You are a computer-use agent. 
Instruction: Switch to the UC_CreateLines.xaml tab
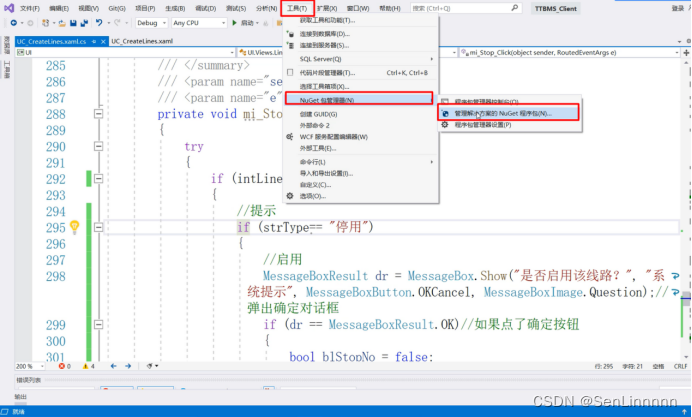(142, 41)
